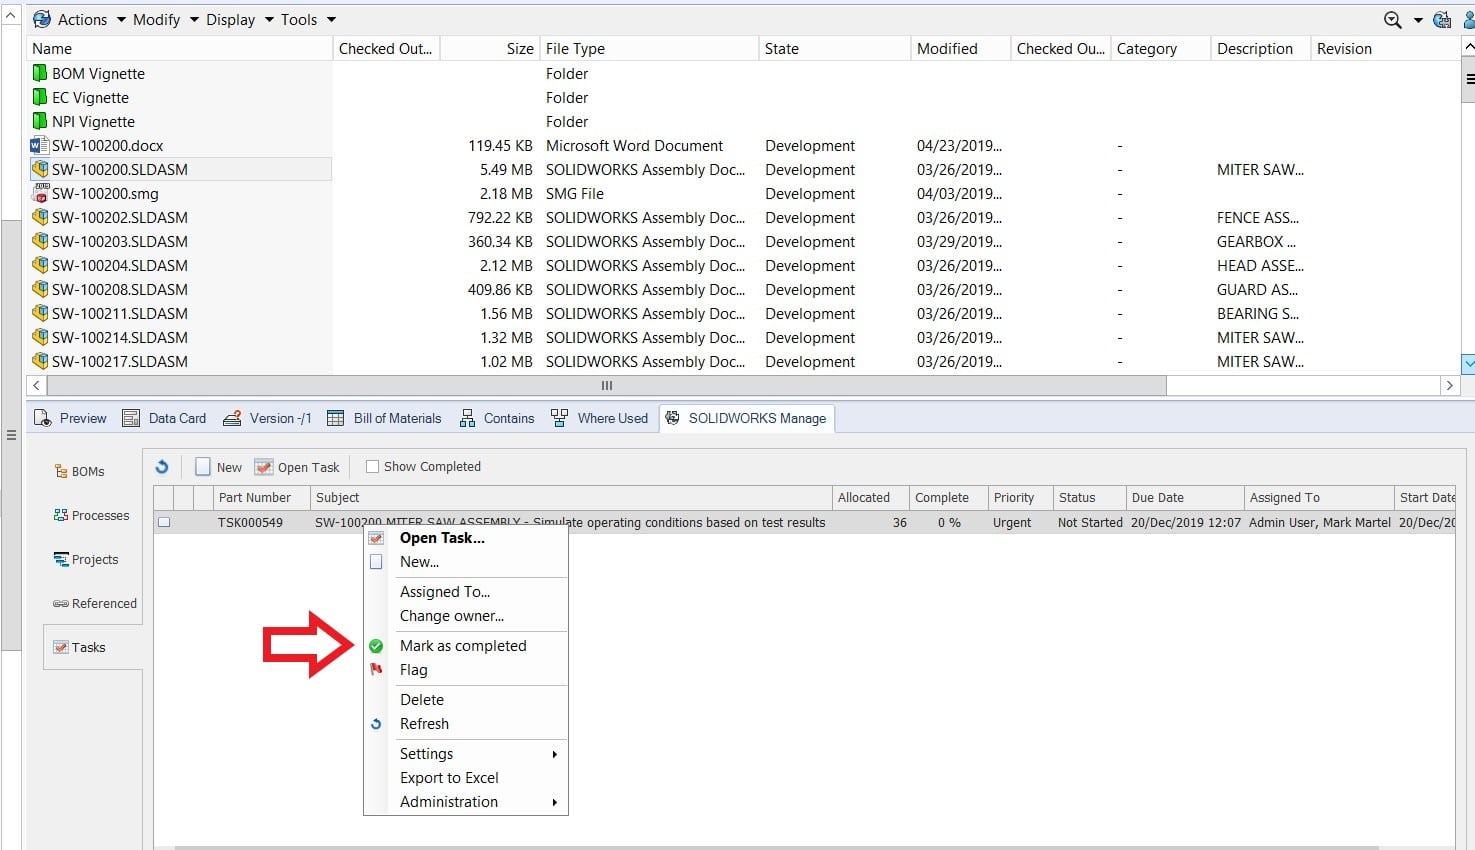The width and height of the screenshot is (1475, 850).
Task: Select the SW-100203.SLDASM assembly icon
Action: pos(40,241)
